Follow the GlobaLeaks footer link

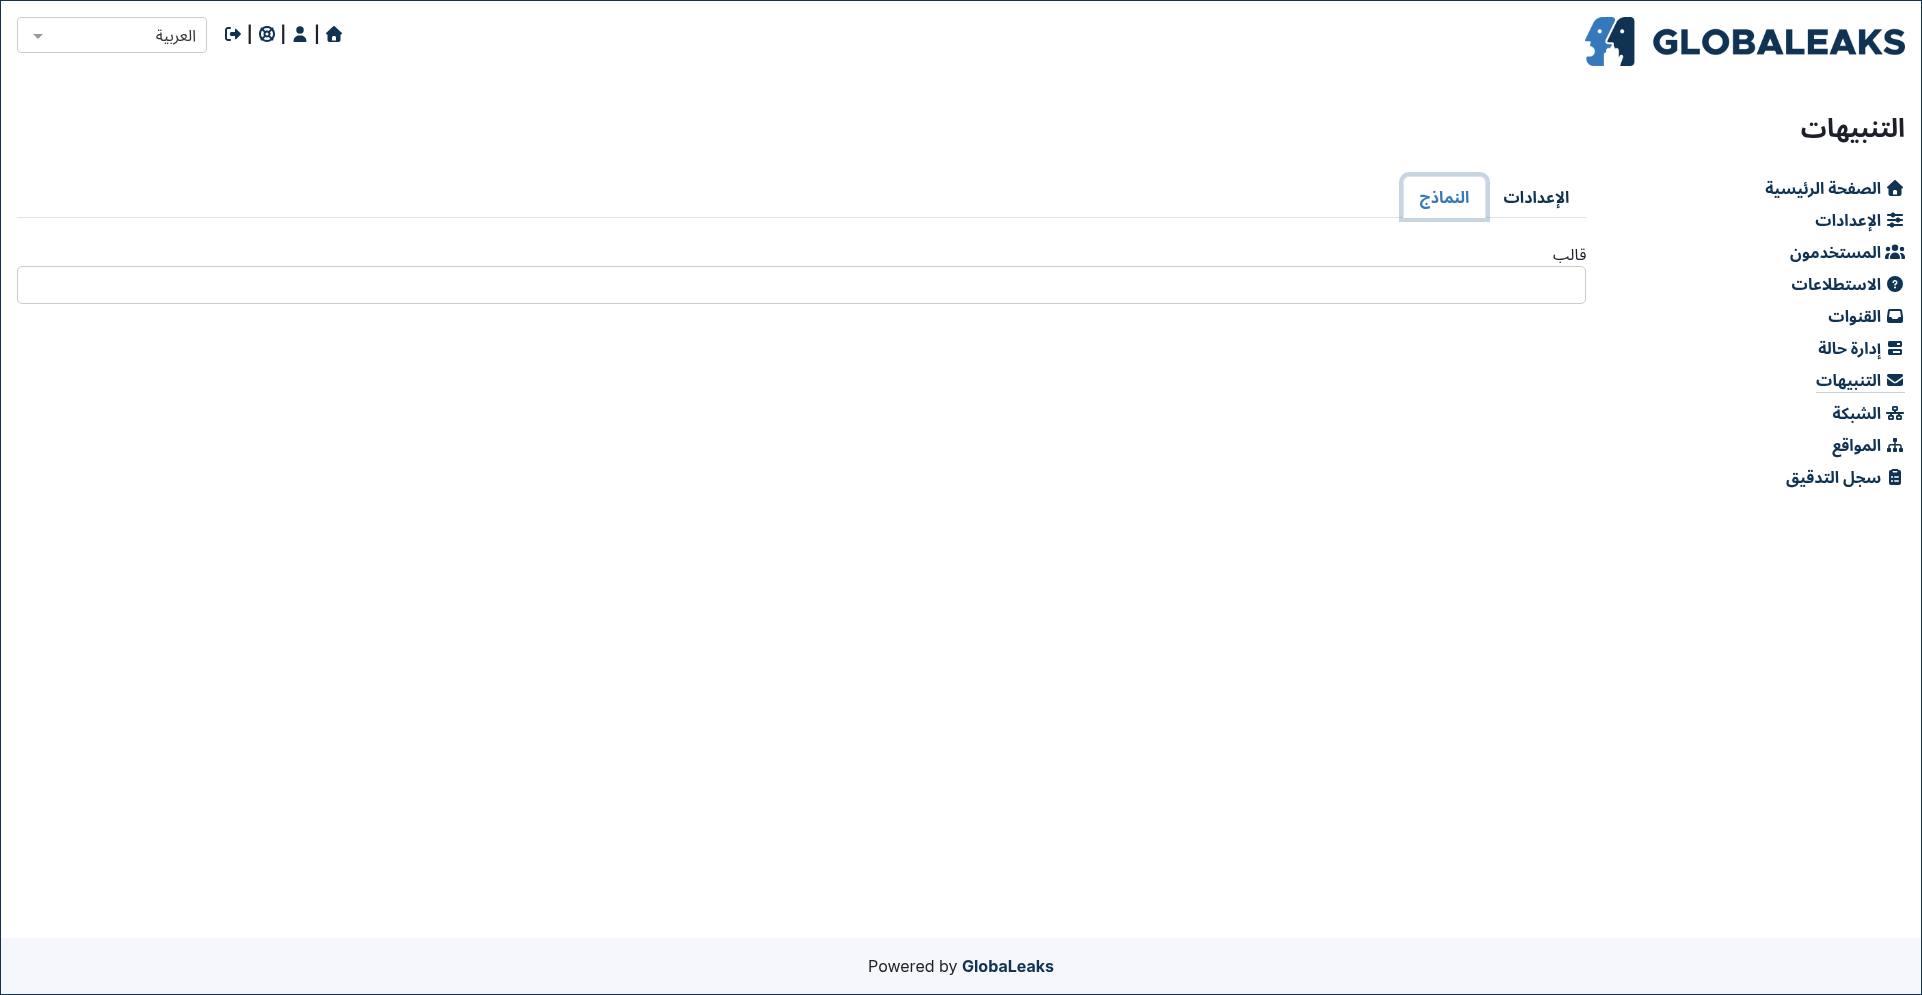[x=1007, y=966]
